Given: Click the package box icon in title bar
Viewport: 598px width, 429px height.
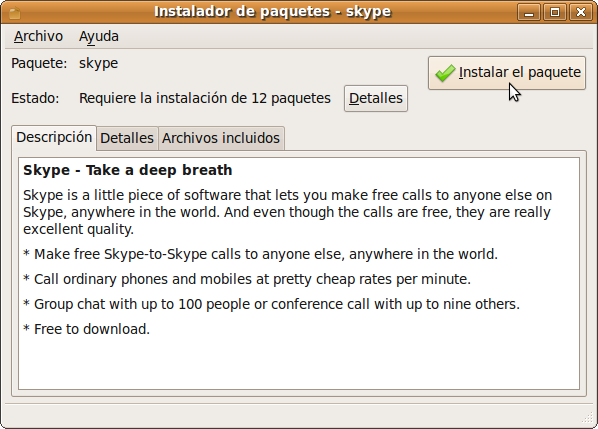Looking at the screenshot, I should coord(14,13).
